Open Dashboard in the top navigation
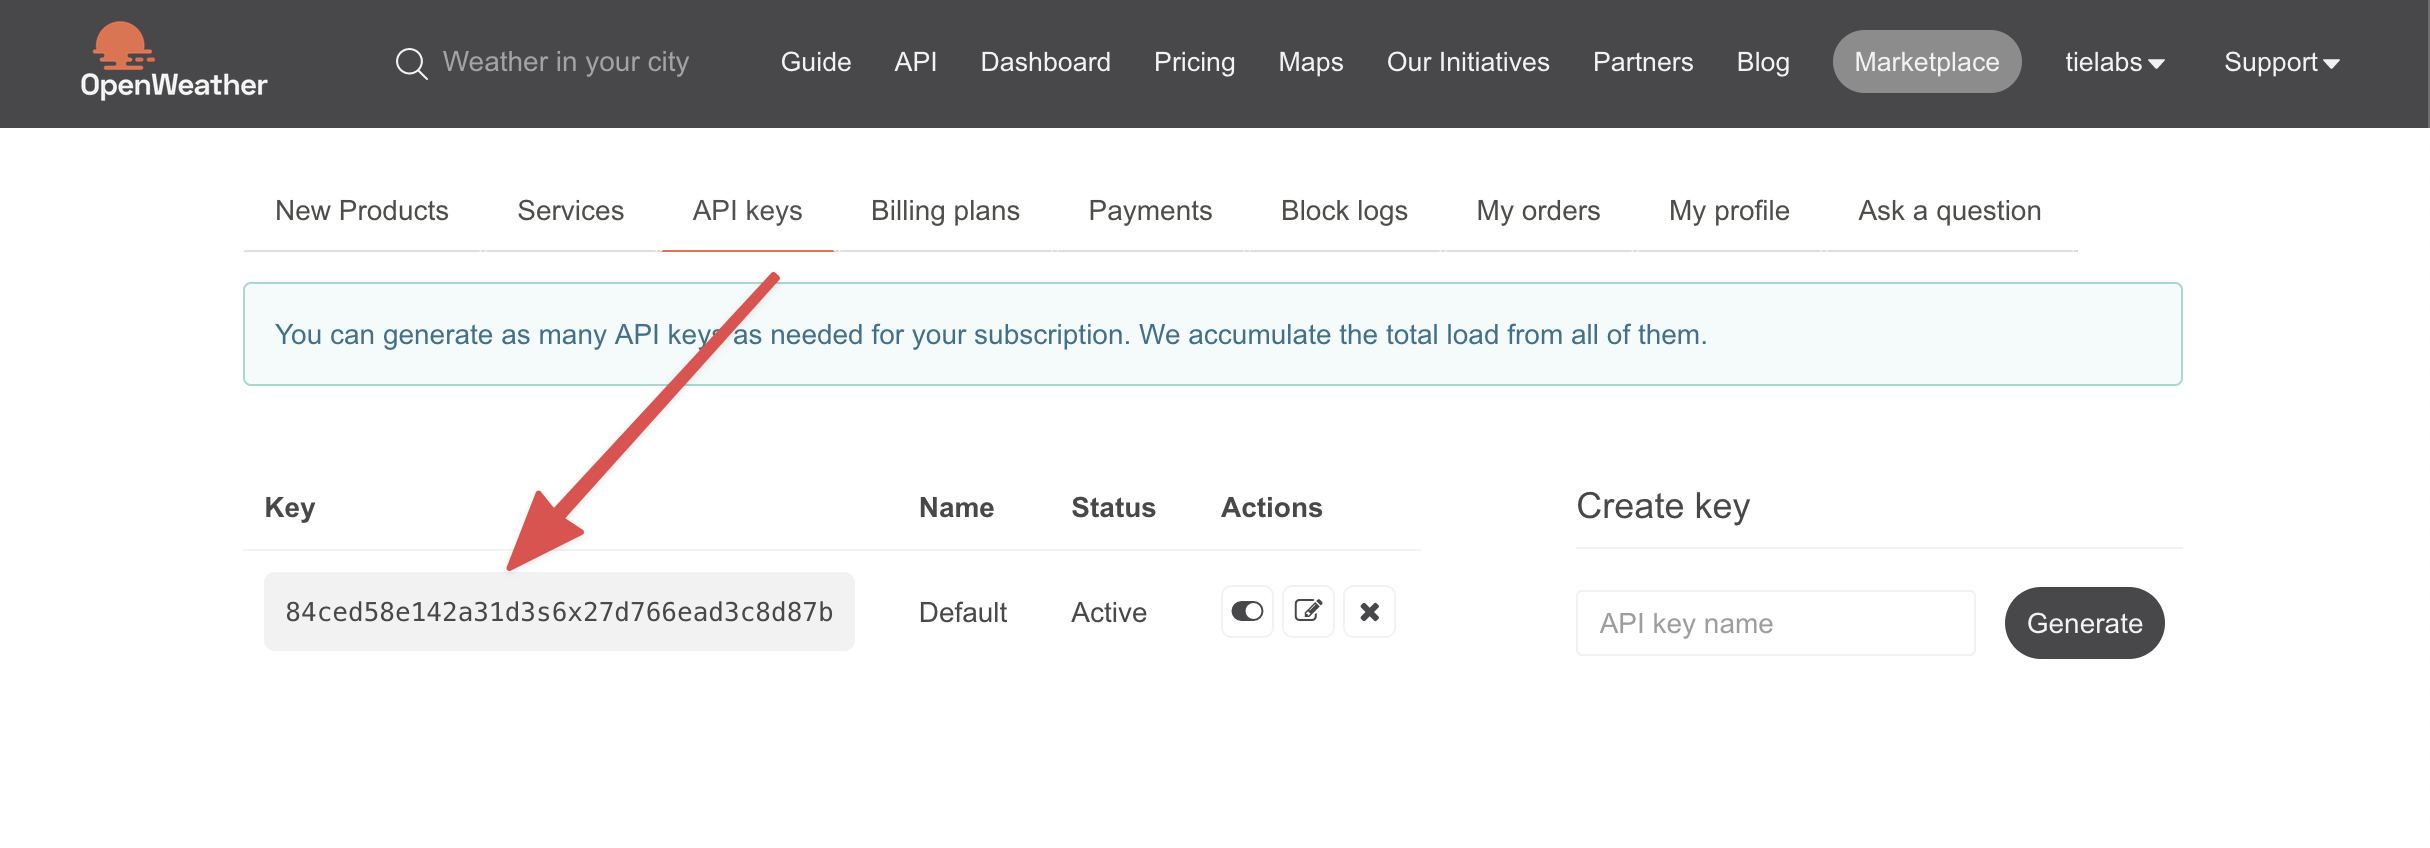The width and height of the screenshot is (2430, 848). tap(1045, 62)
